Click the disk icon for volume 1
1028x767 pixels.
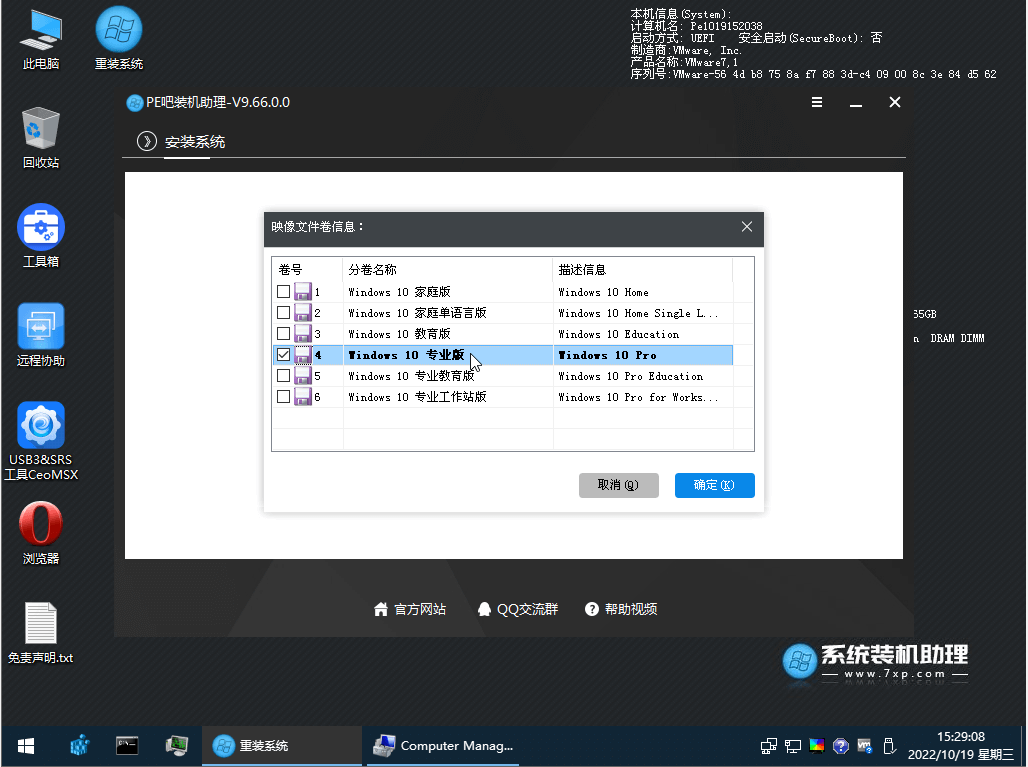(302, 292)
